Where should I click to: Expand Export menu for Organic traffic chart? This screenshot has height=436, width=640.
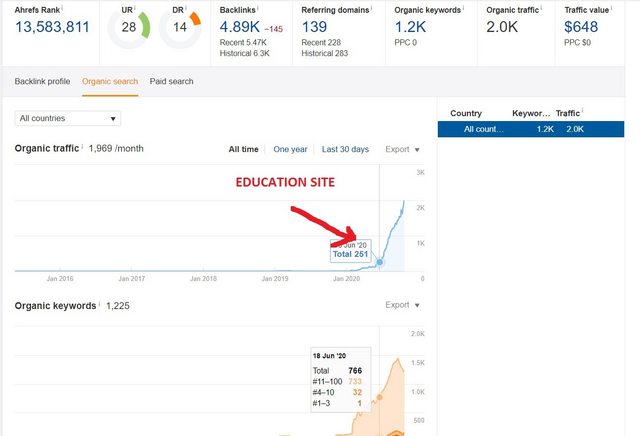(402, 149)
